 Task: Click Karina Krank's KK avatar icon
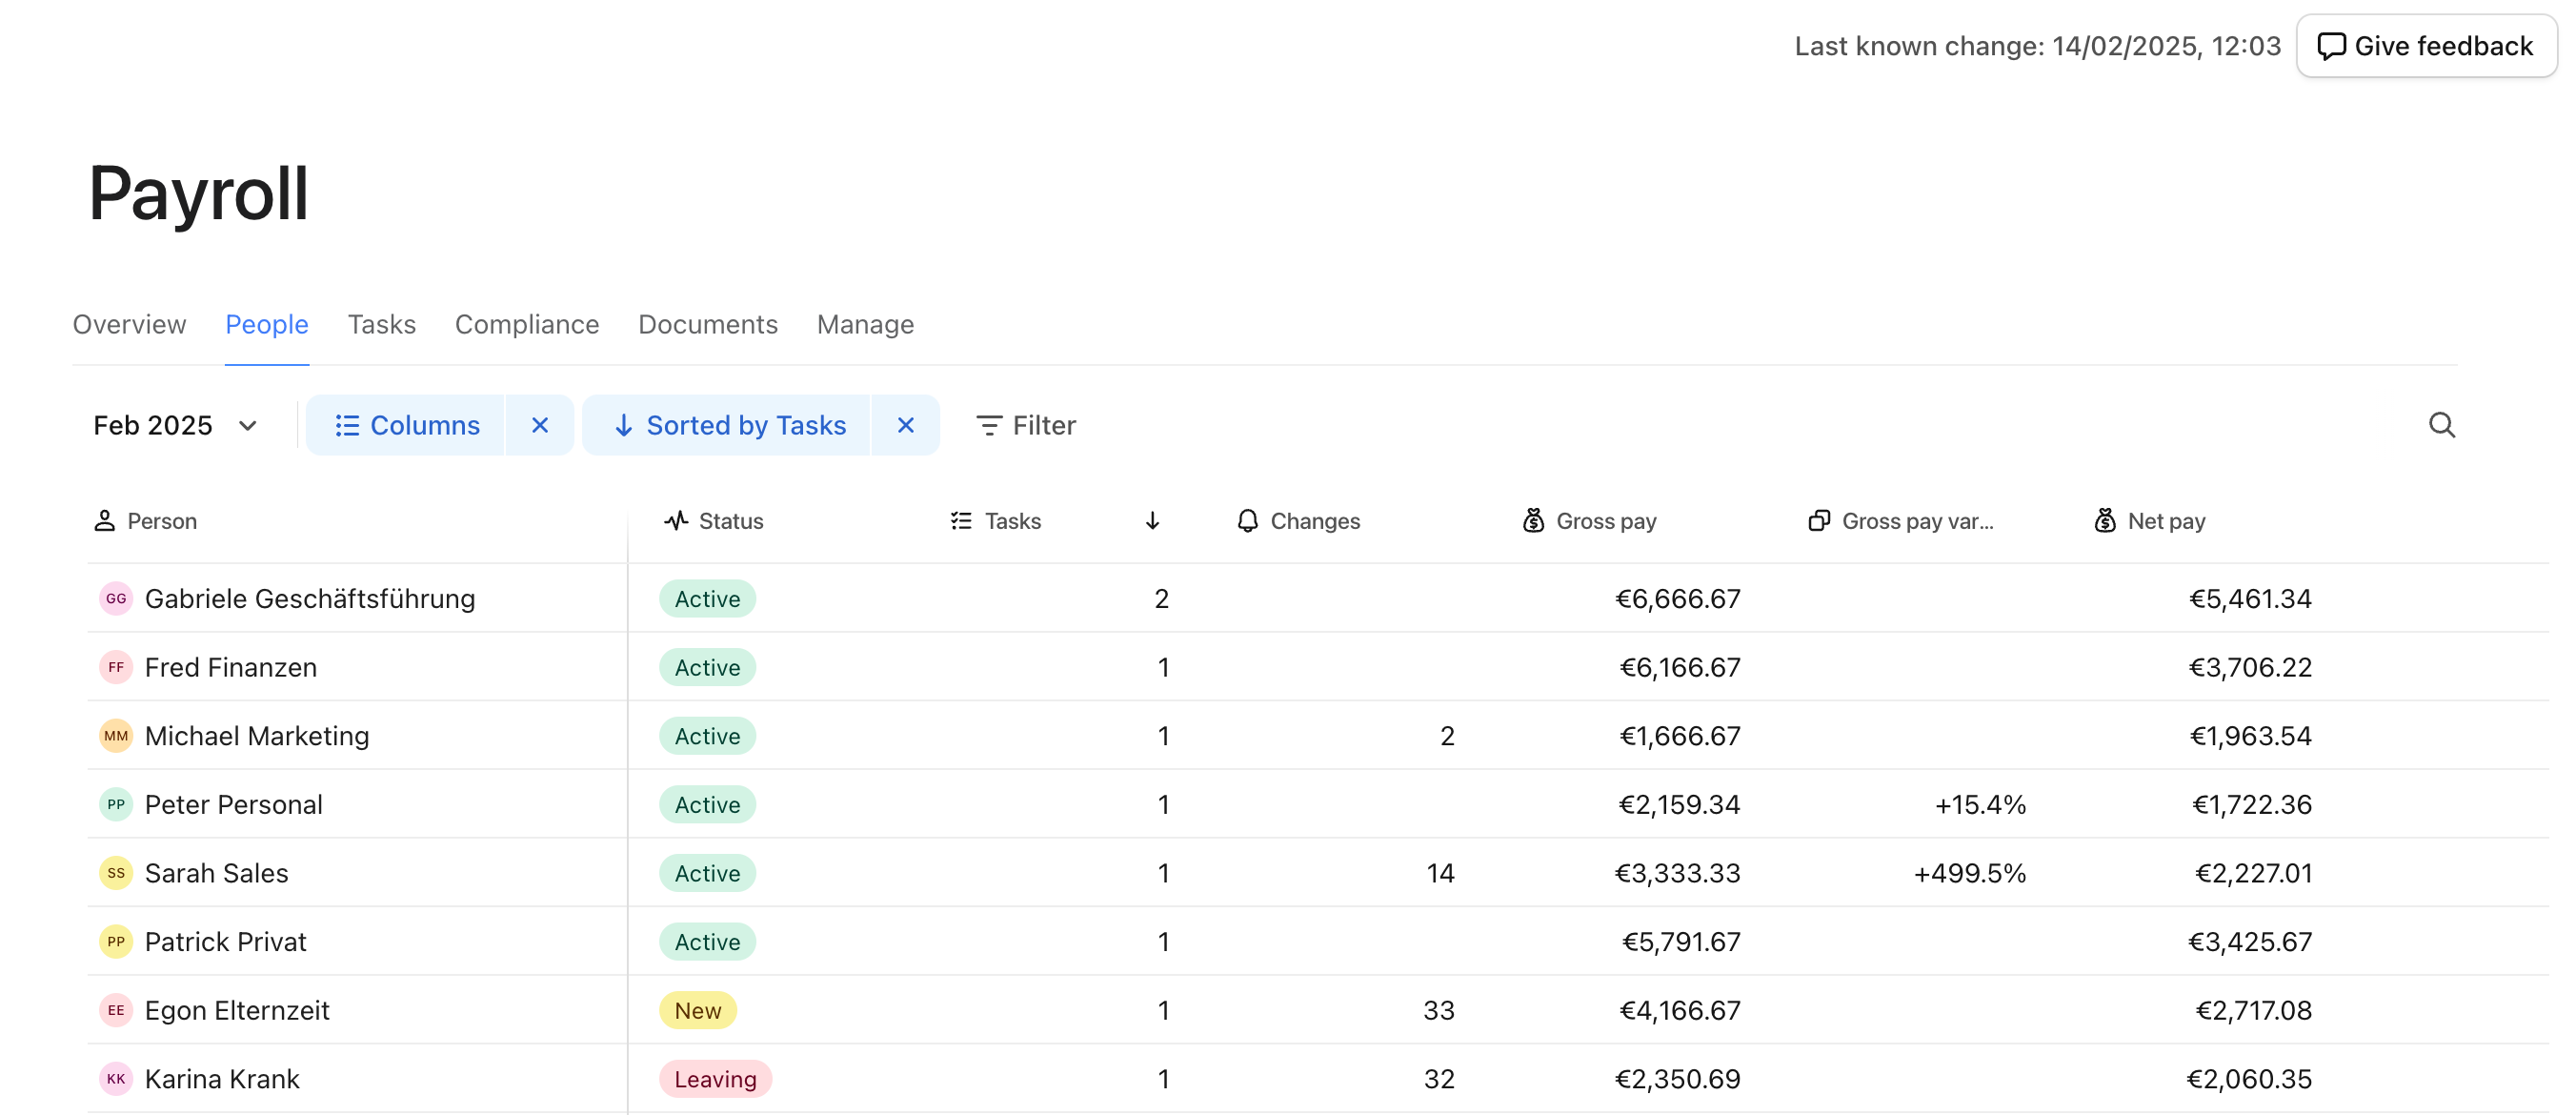point(116,1079)
